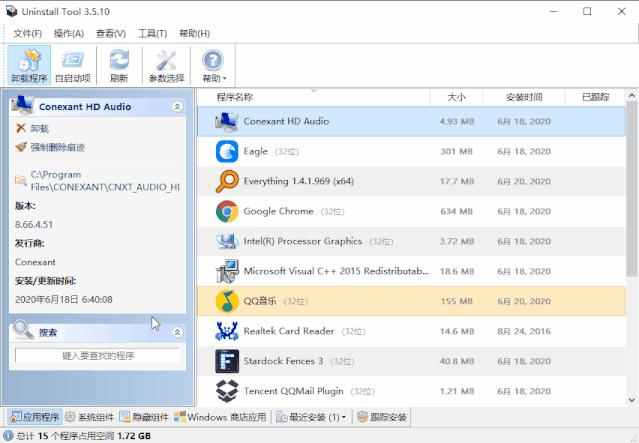The width and height of the screenshot is (639, 443).
Task: Switch to the 系统组件 tab
Action: [x=90, y=417]
